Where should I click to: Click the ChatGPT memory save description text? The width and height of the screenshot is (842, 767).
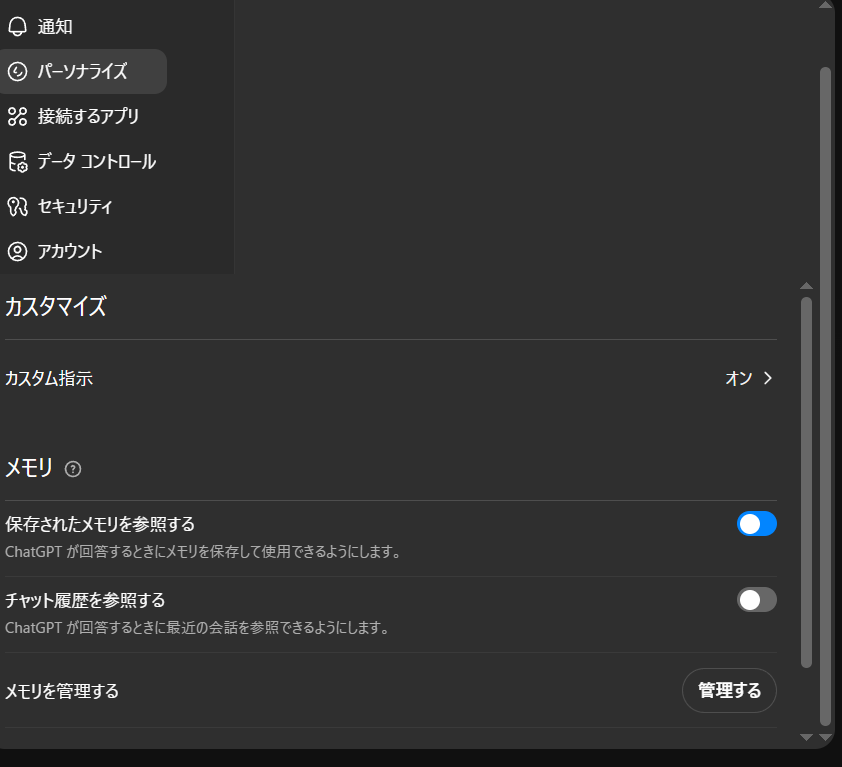click(204, 552)
